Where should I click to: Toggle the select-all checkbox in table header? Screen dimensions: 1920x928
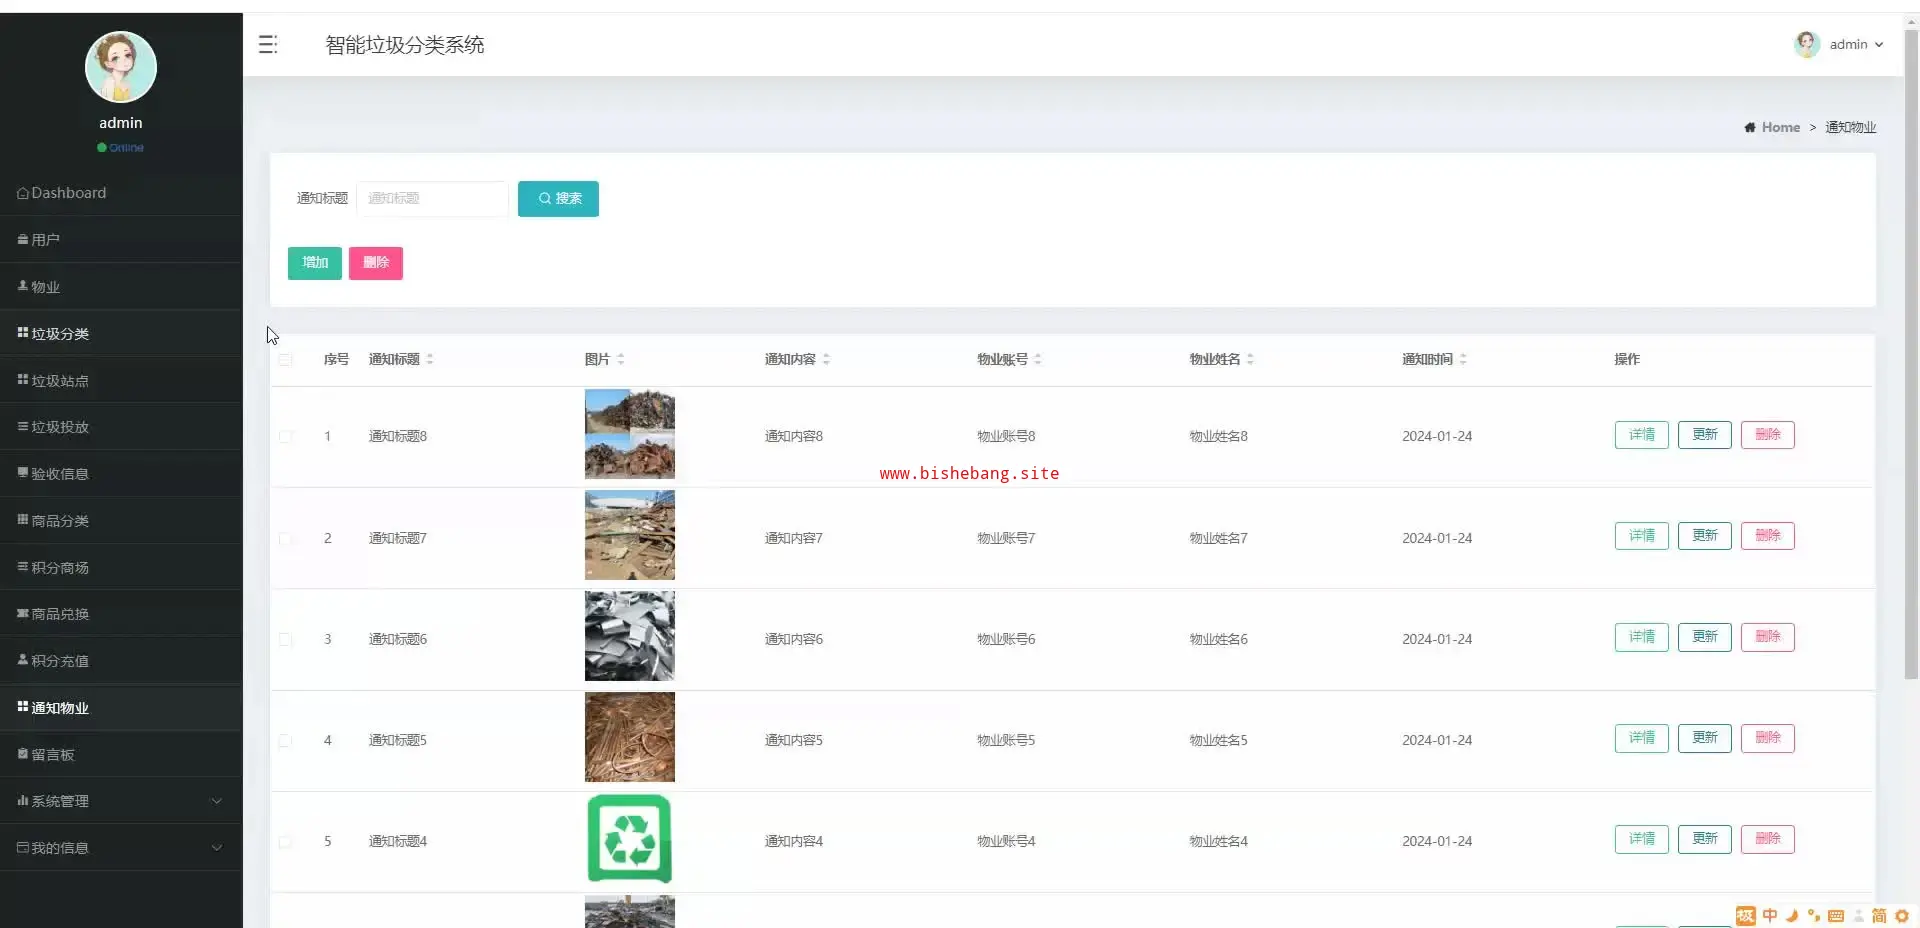pos(286,360)
